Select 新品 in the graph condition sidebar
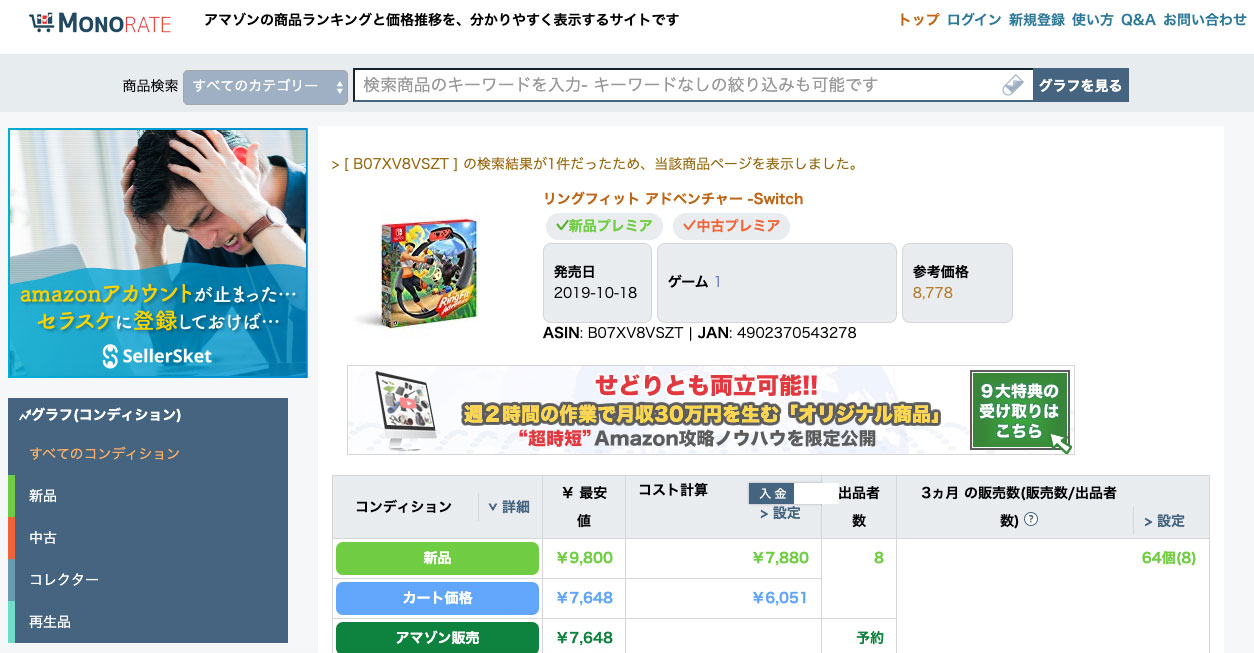 coord(148,496)
